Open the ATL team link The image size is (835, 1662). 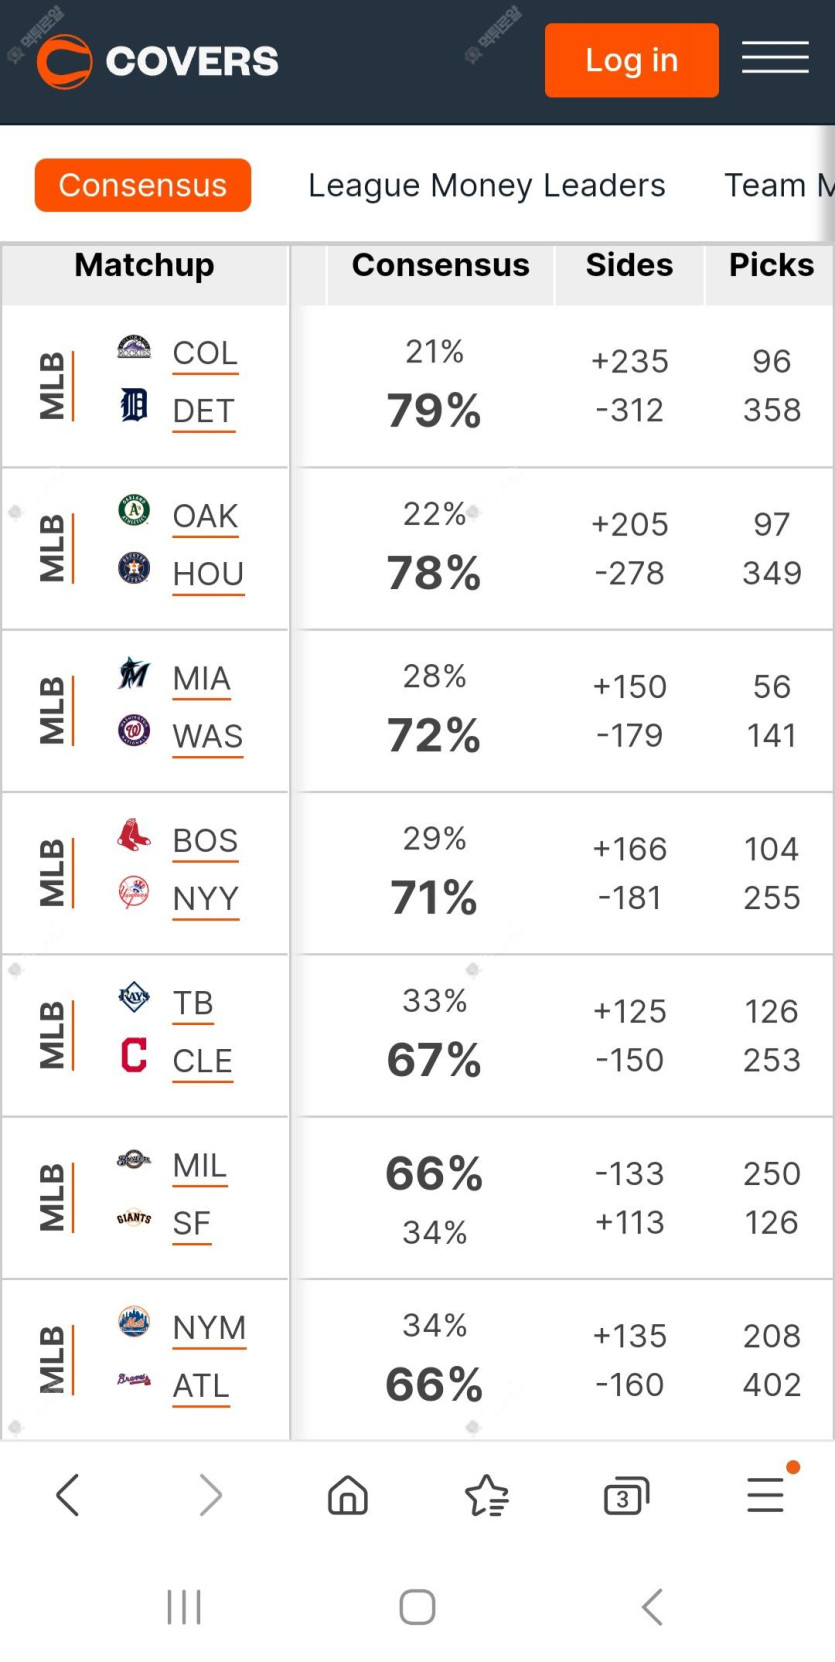[x=201, y=1386]
